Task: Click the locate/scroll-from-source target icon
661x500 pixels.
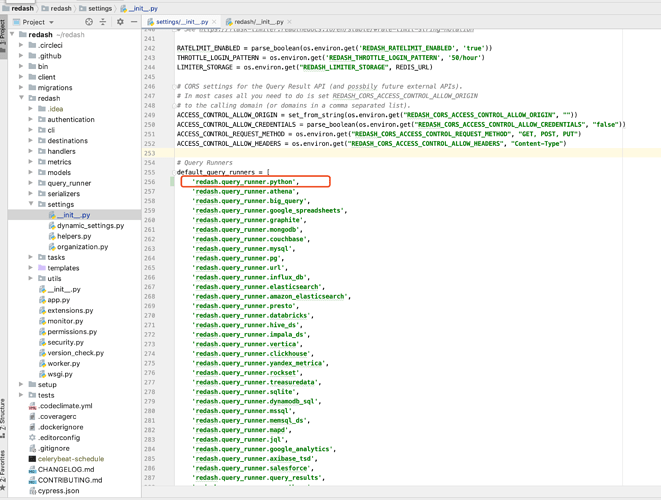Action: click(x=89, y=22)
